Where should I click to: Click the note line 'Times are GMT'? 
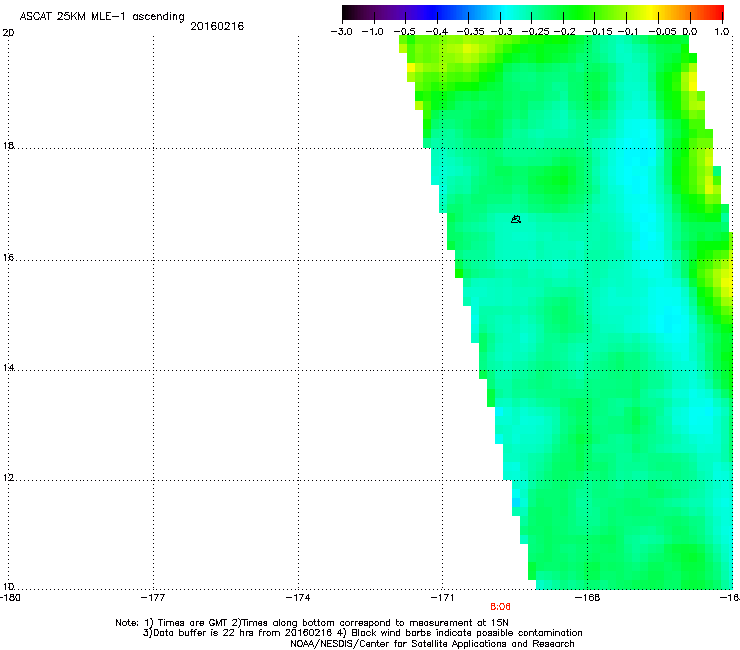(311, 623)
